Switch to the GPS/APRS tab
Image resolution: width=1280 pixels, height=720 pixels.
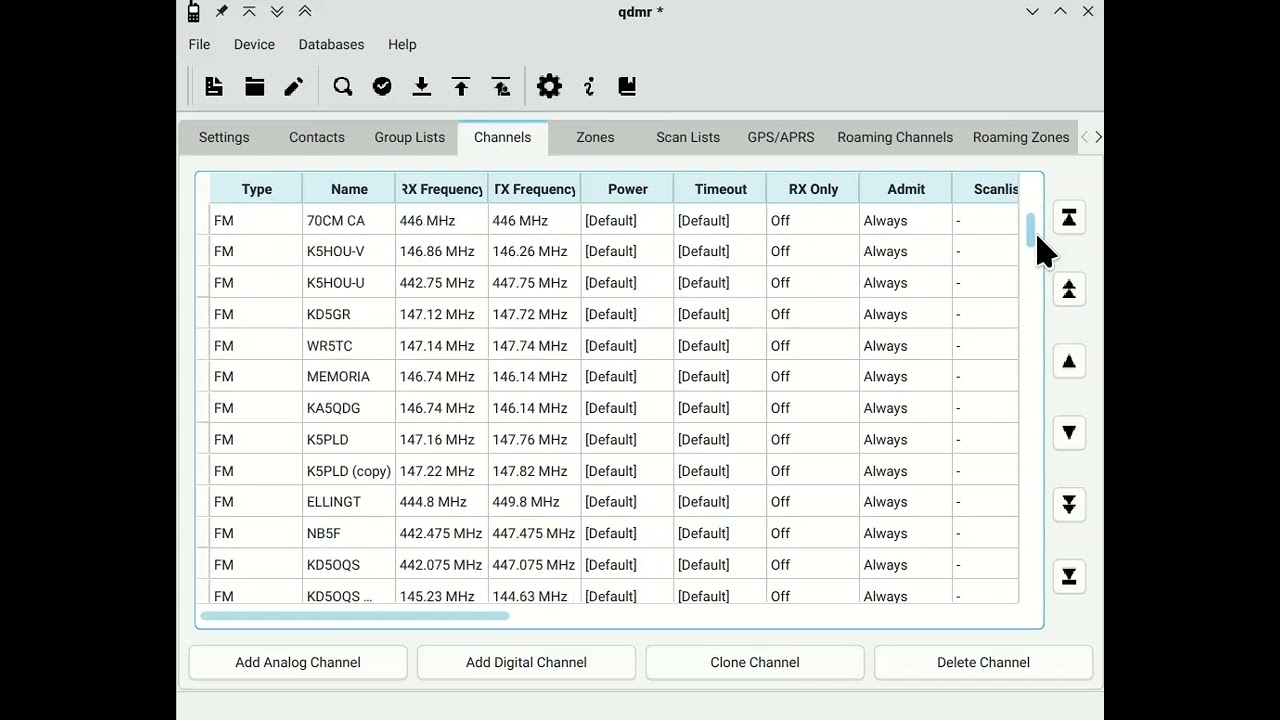pyautogui.click(x=781, y=138)
